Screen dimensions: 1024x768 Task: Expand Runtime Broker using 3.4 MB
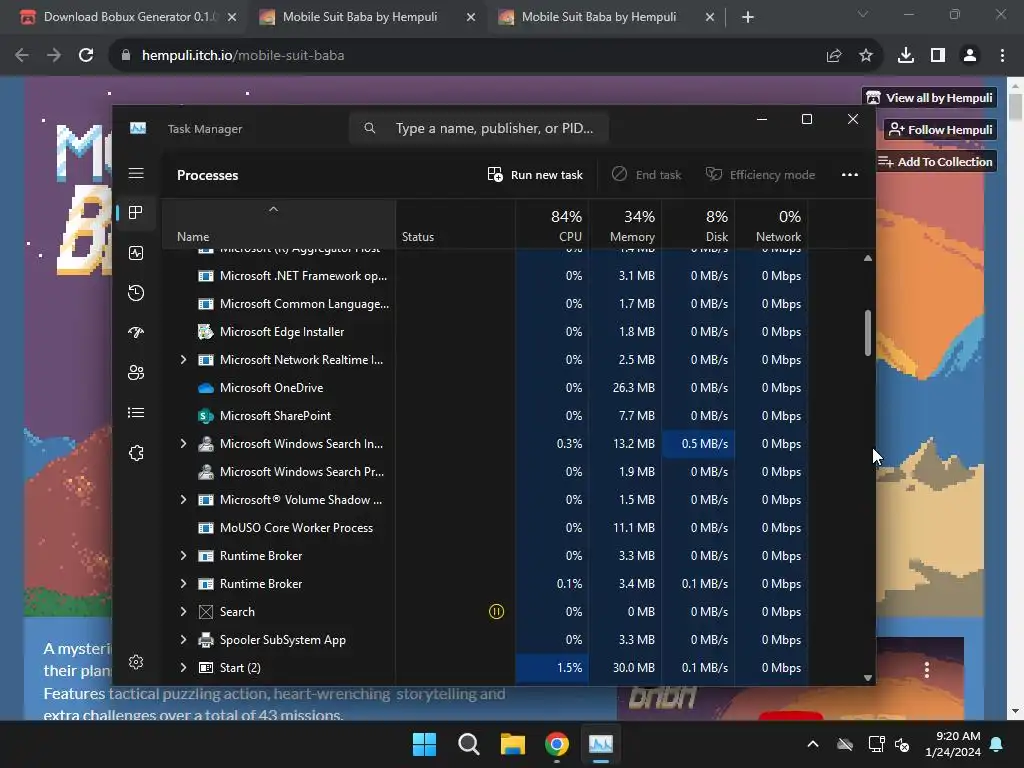pyautogui.click(x=184, y=584)
